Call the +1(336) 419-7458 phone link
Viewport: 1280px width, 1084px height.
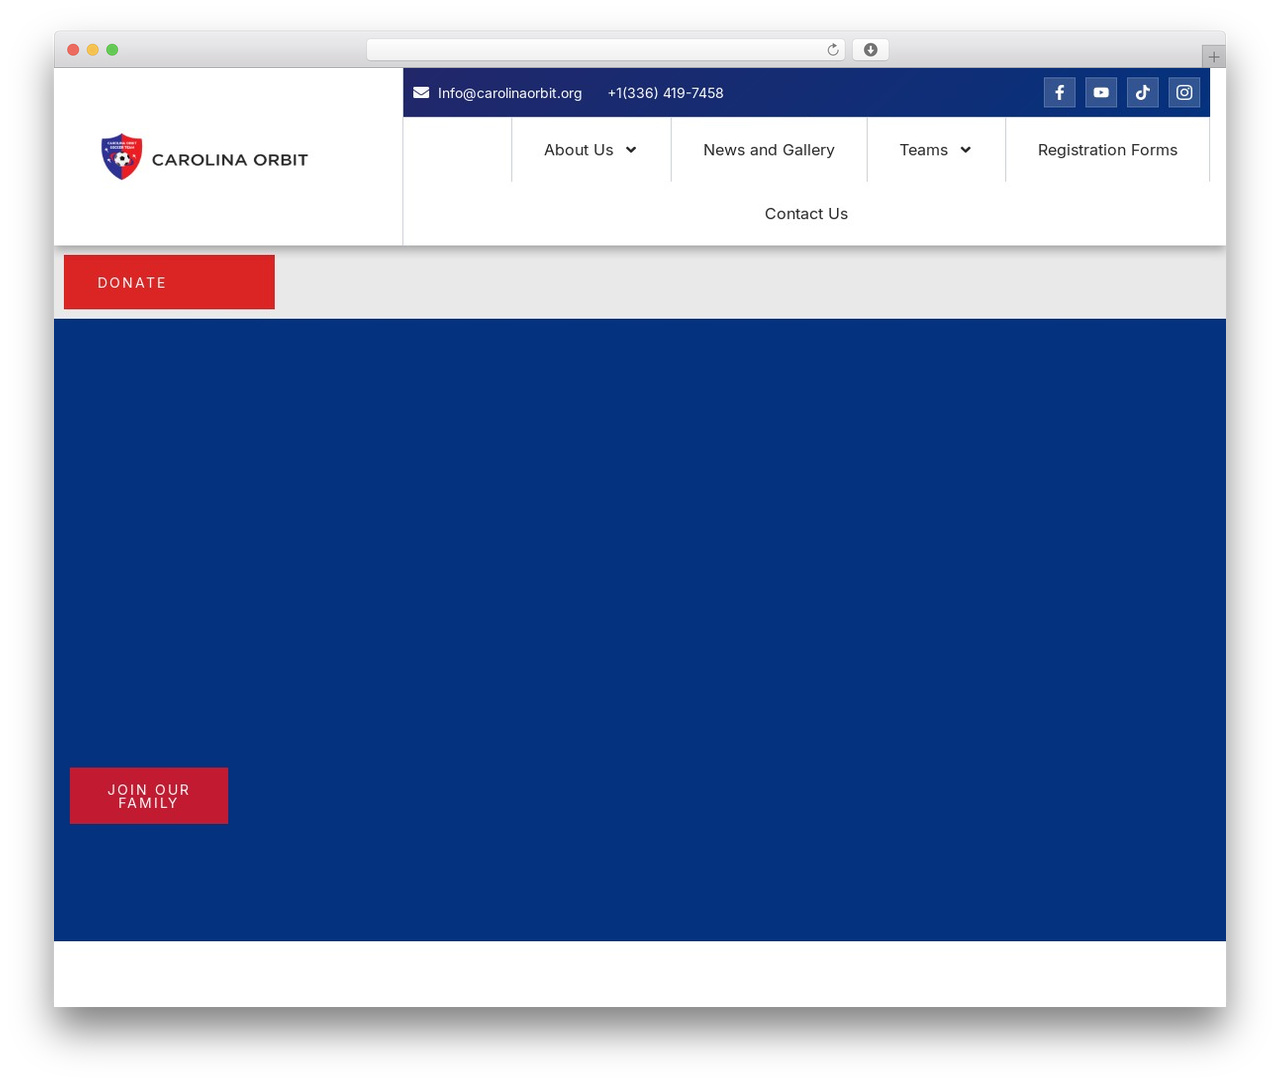click(666, 93)
